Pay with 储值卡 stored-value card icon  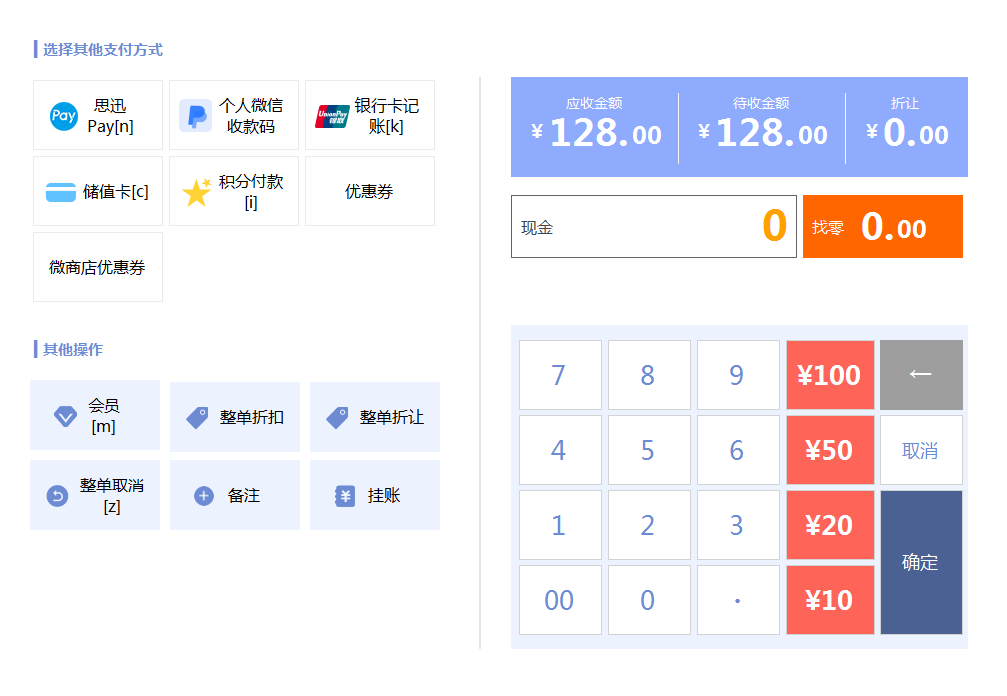(61, 192)
